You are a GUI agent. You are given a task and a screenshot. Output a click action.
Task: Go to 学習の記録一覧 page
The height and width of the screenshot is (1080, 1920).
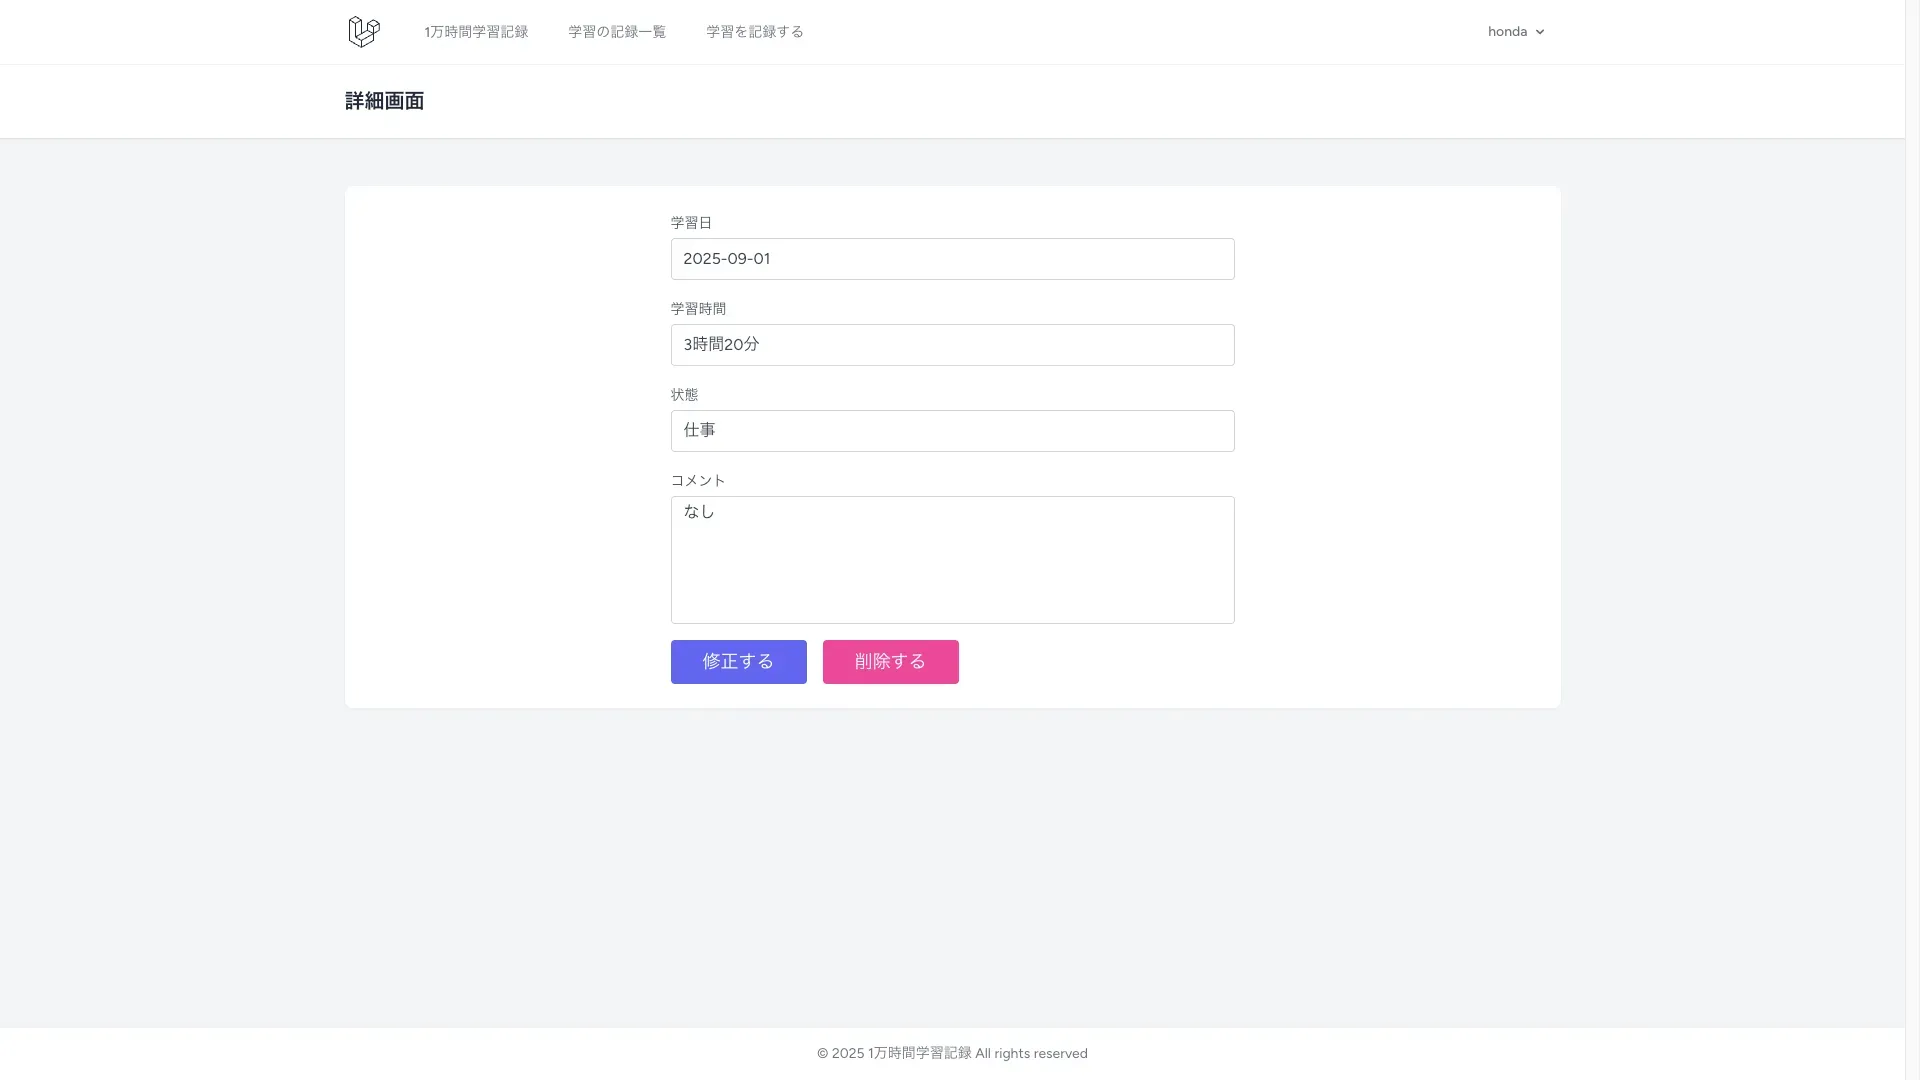(x=617, y=32)
